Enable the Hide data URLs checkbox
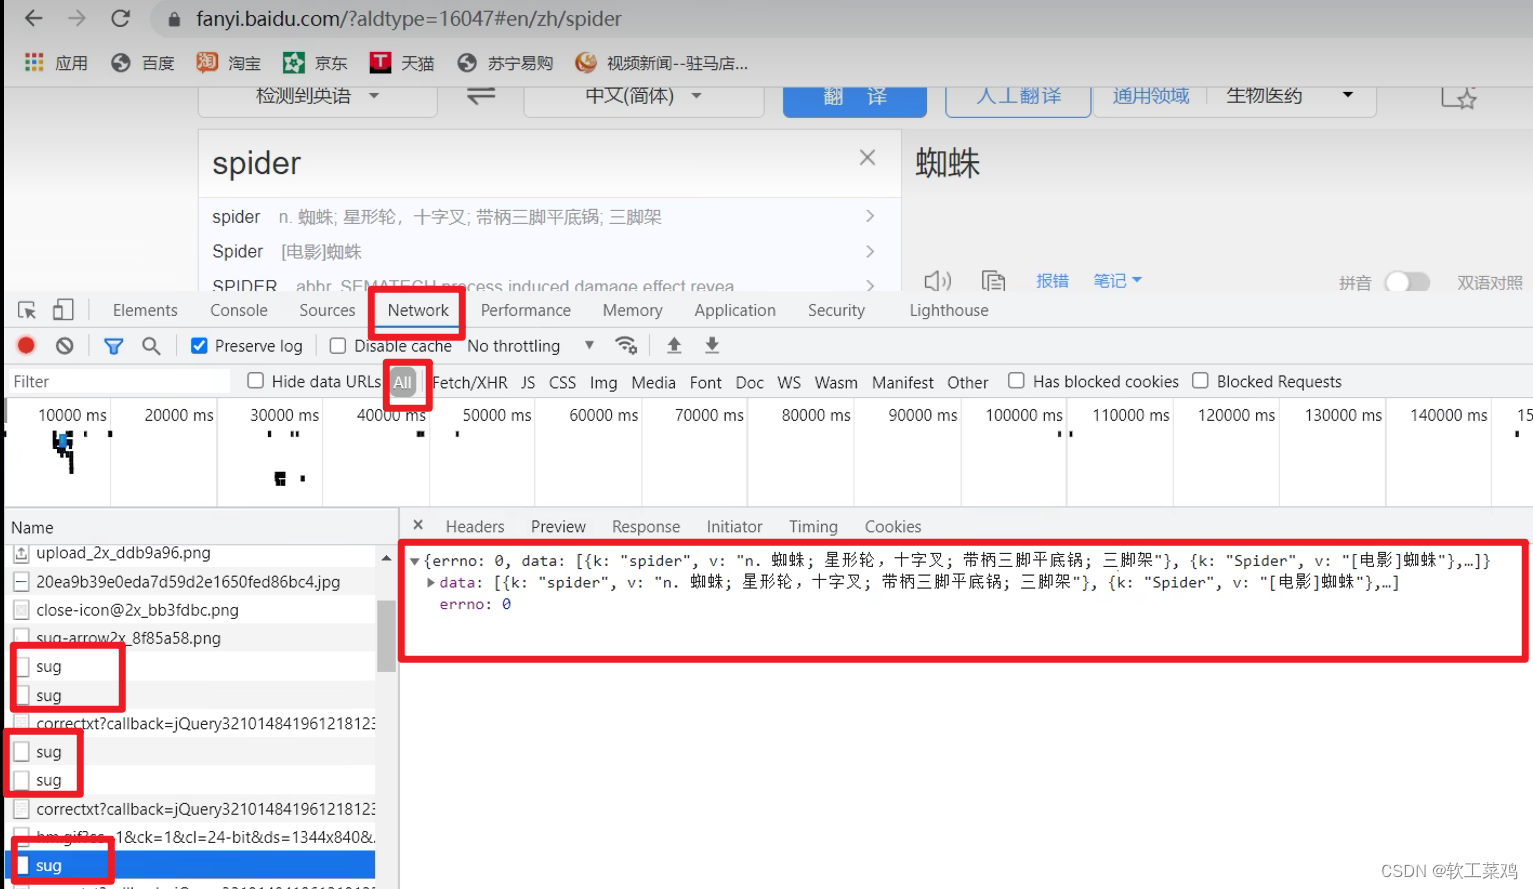This screenshot has height=889, width=1533. click(x=256, y=381)
